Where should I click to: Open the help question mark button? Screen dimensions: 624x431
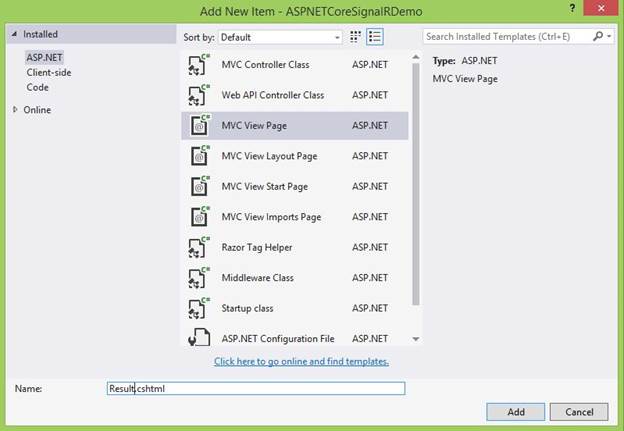point(572,8)
